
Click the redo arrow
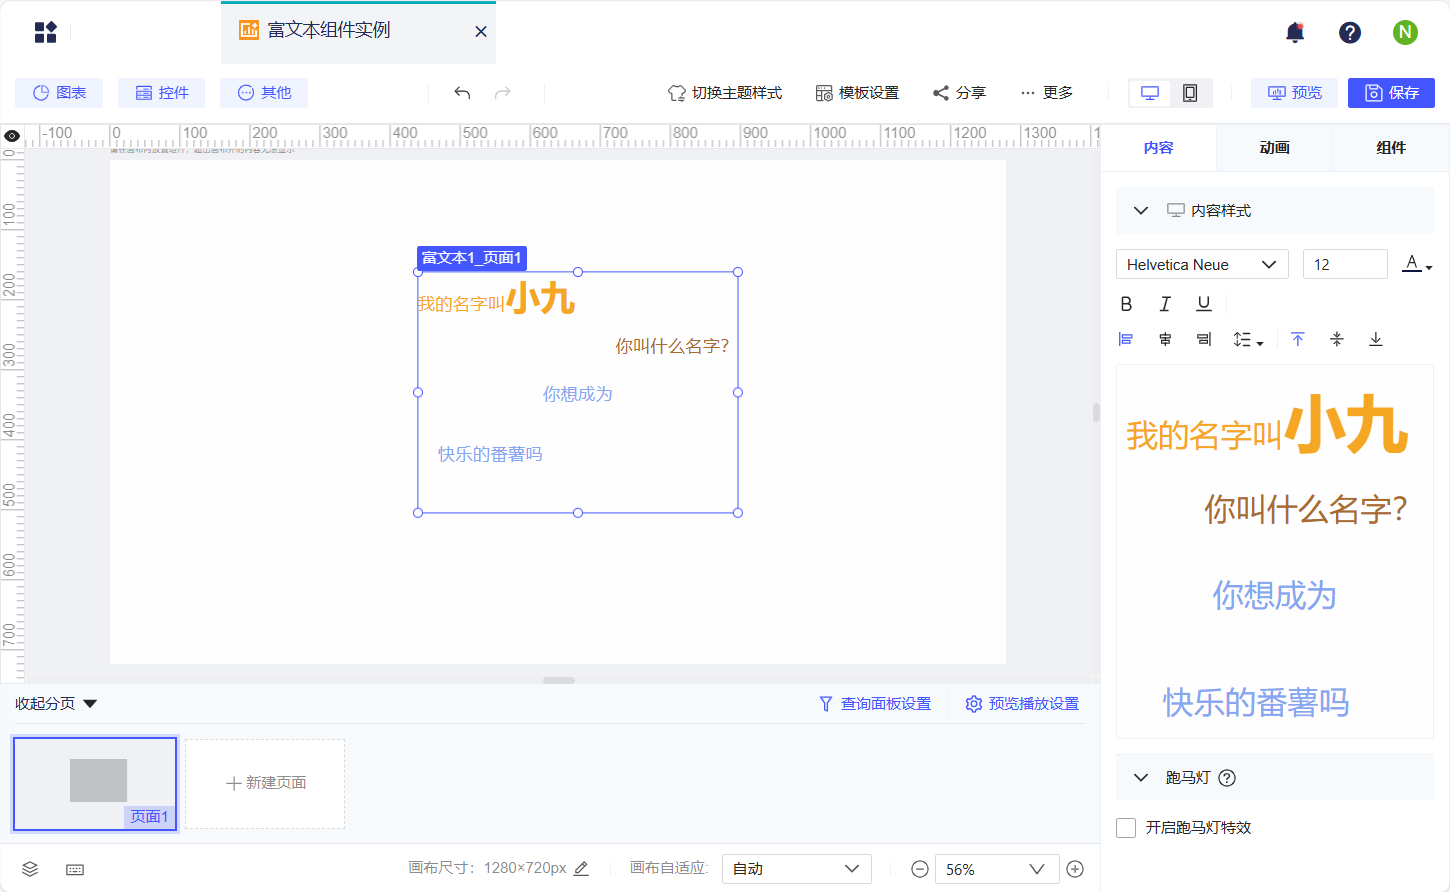point(503,93)
